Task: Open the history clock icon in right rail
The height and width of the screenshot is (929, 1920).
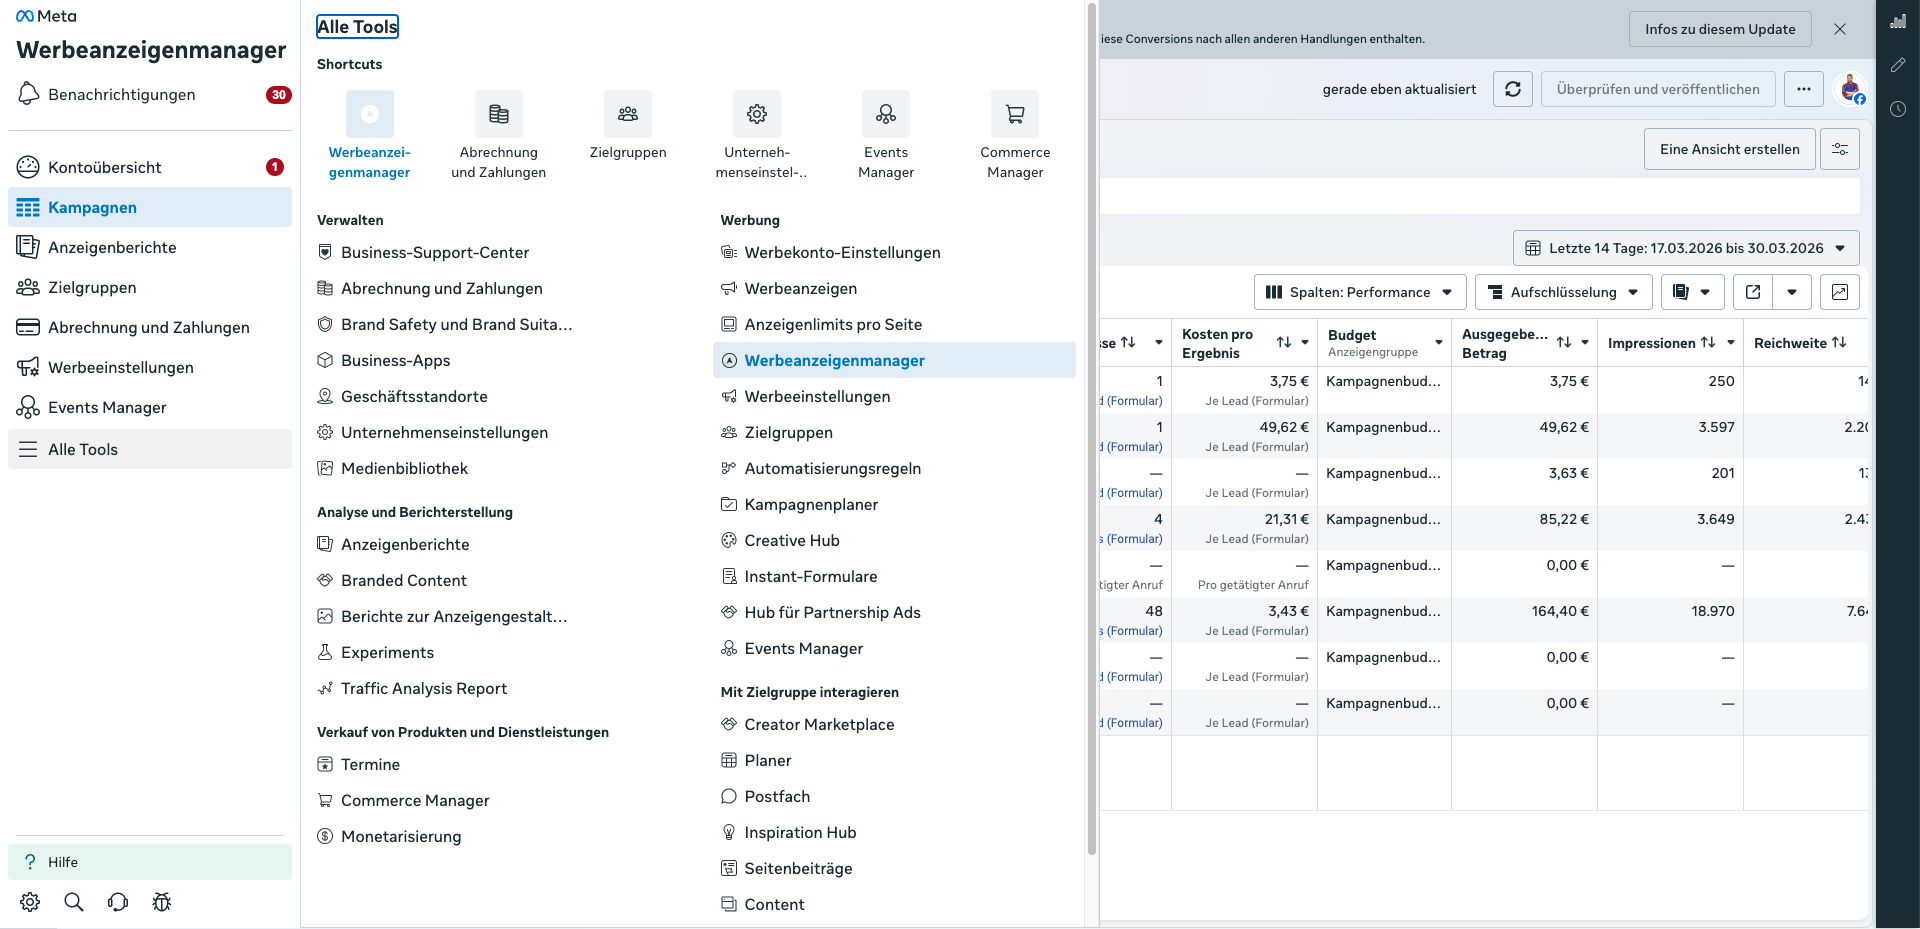Action: tap(1898, 109)
